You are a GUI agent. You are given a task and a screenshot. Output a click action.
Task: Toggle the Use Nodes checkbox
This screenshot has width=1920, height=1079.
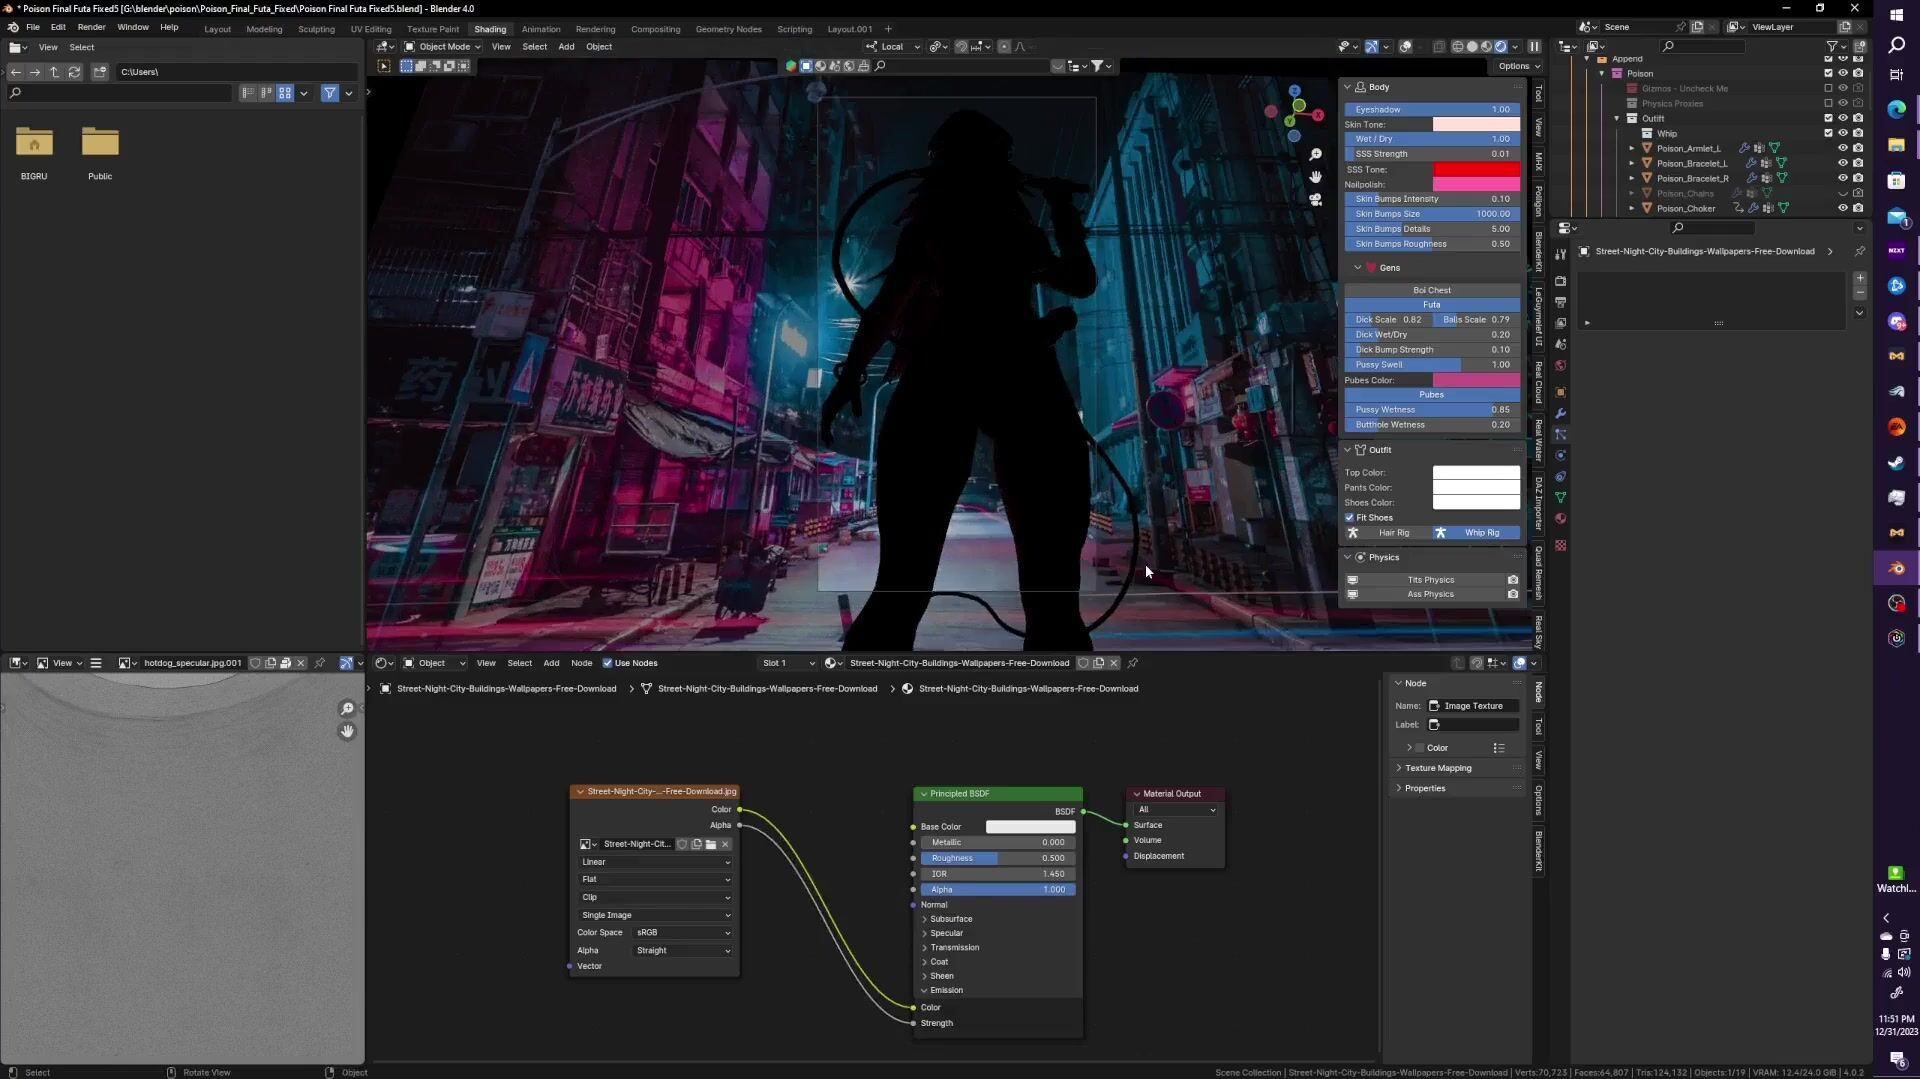tap(607, 663)
